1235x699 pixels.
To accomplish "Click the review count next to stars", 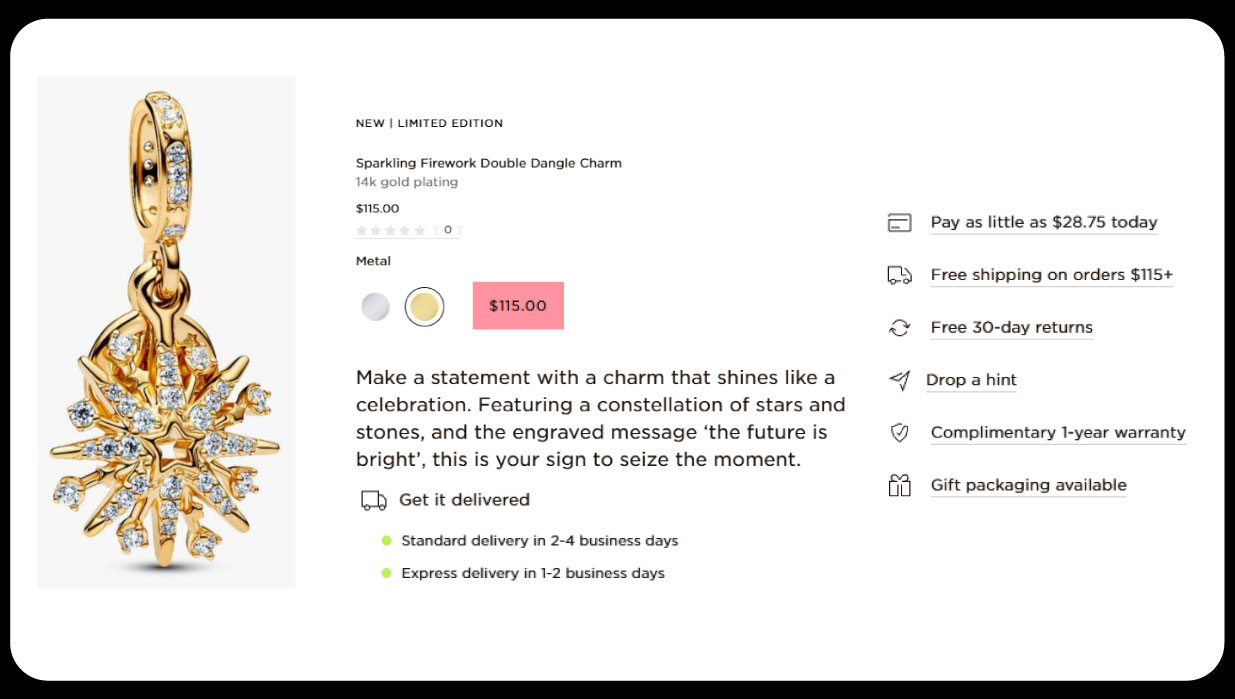I will [x=447, y=230].
